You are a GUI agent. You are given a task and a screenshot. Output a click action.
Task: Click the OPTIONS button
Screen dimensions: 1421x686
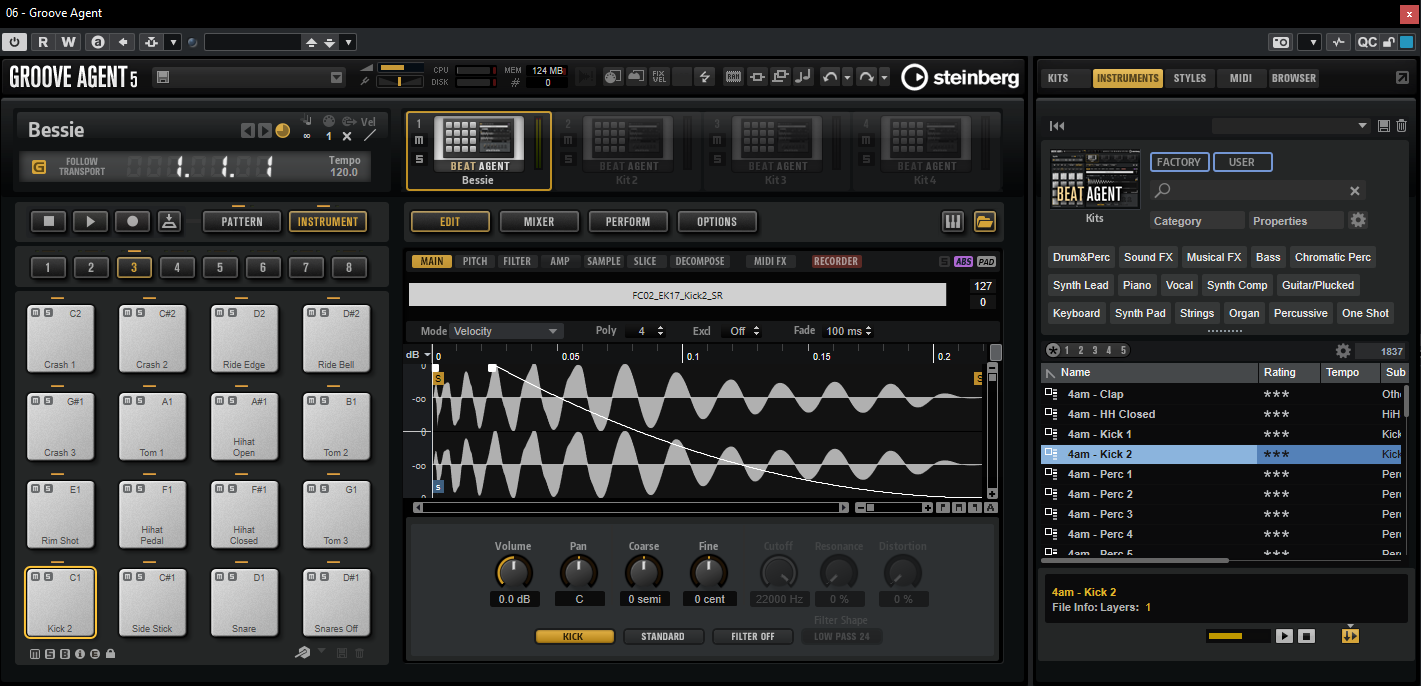click(717, 222)
